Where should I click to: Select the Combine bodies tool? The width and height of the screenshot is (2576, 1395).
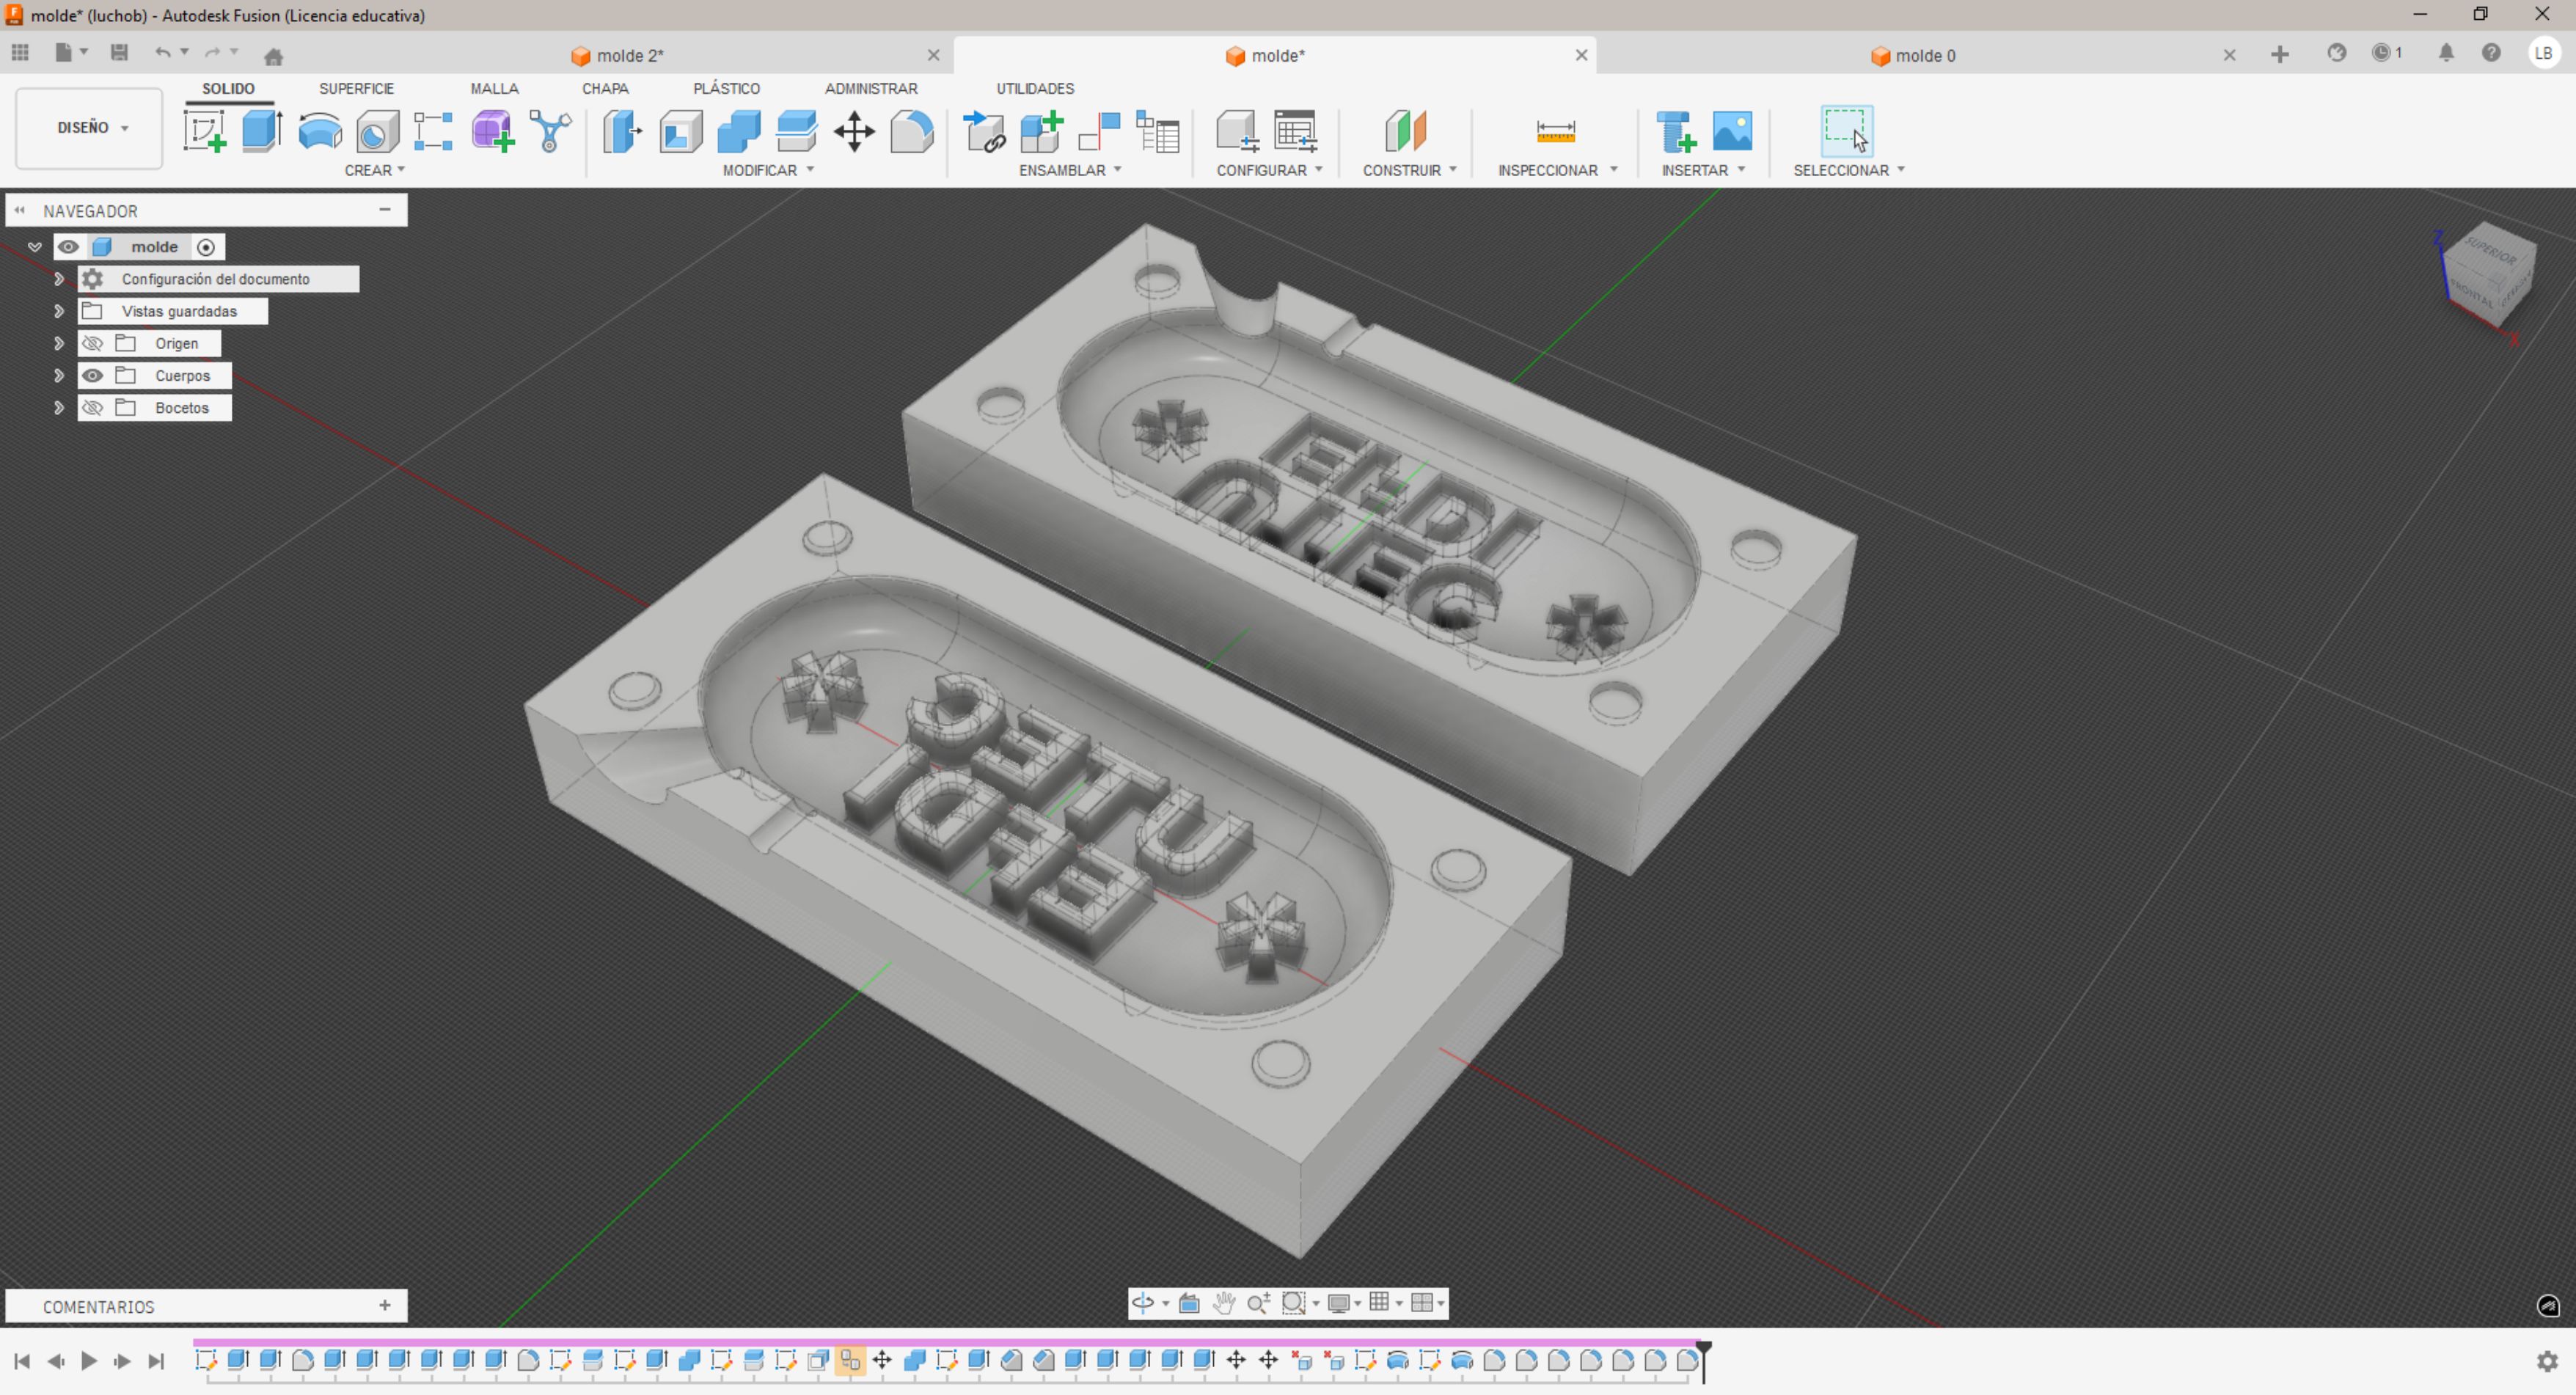click(739, 131)
